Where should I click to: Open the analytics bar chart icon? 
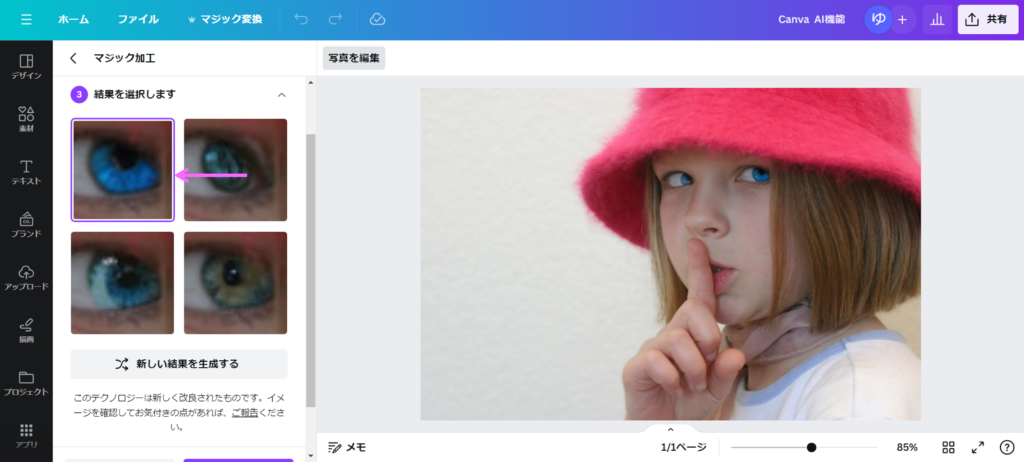[x=937, y=19]
